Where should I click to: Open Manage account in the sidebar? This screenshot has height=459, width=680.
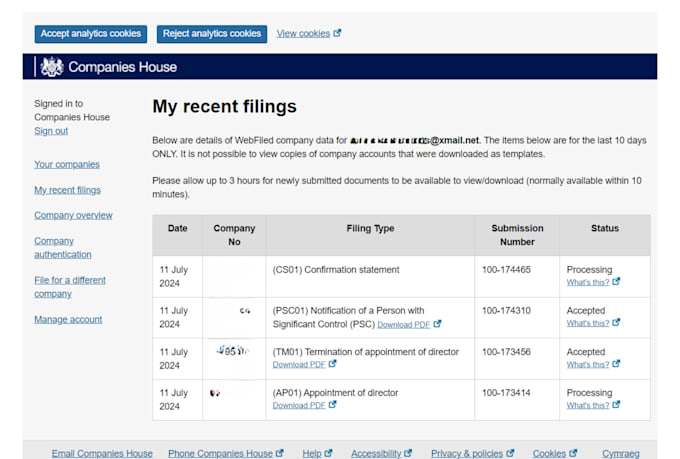[x=68, y=319]
